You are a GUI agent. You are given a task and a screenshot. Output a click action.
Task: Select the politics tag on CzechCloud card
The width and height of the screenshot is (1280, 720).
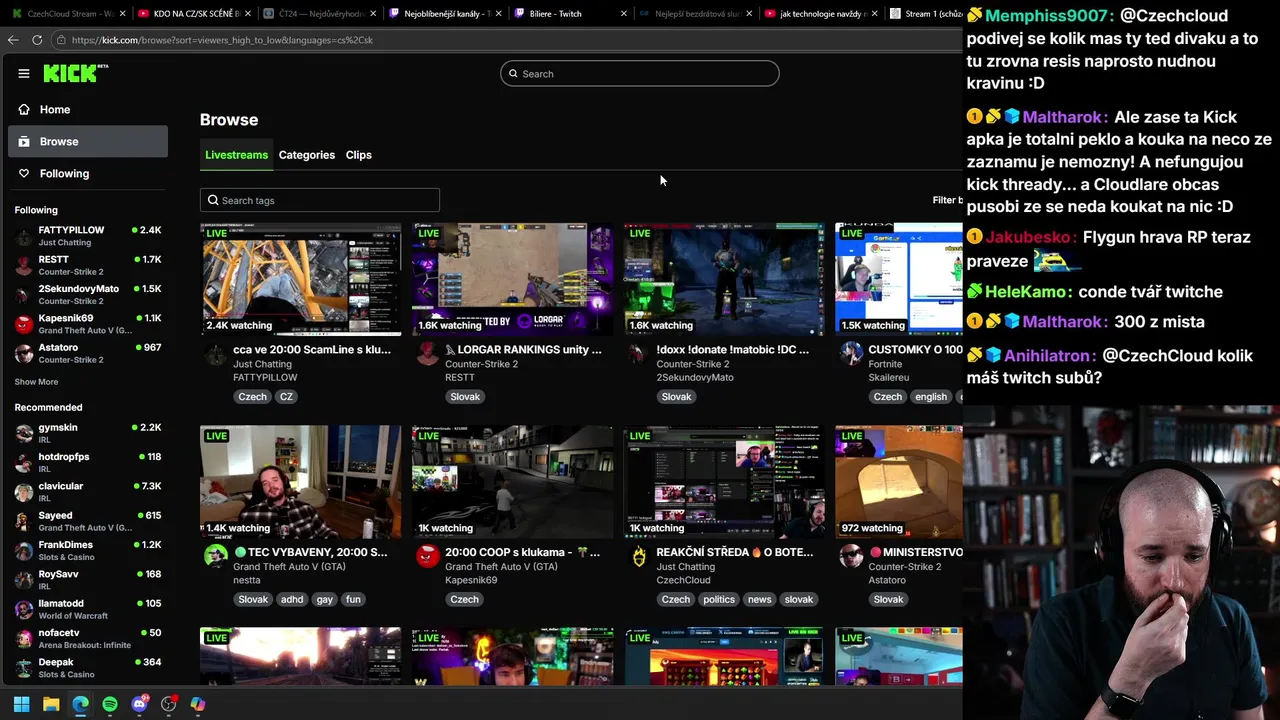(x=719, y=600)
